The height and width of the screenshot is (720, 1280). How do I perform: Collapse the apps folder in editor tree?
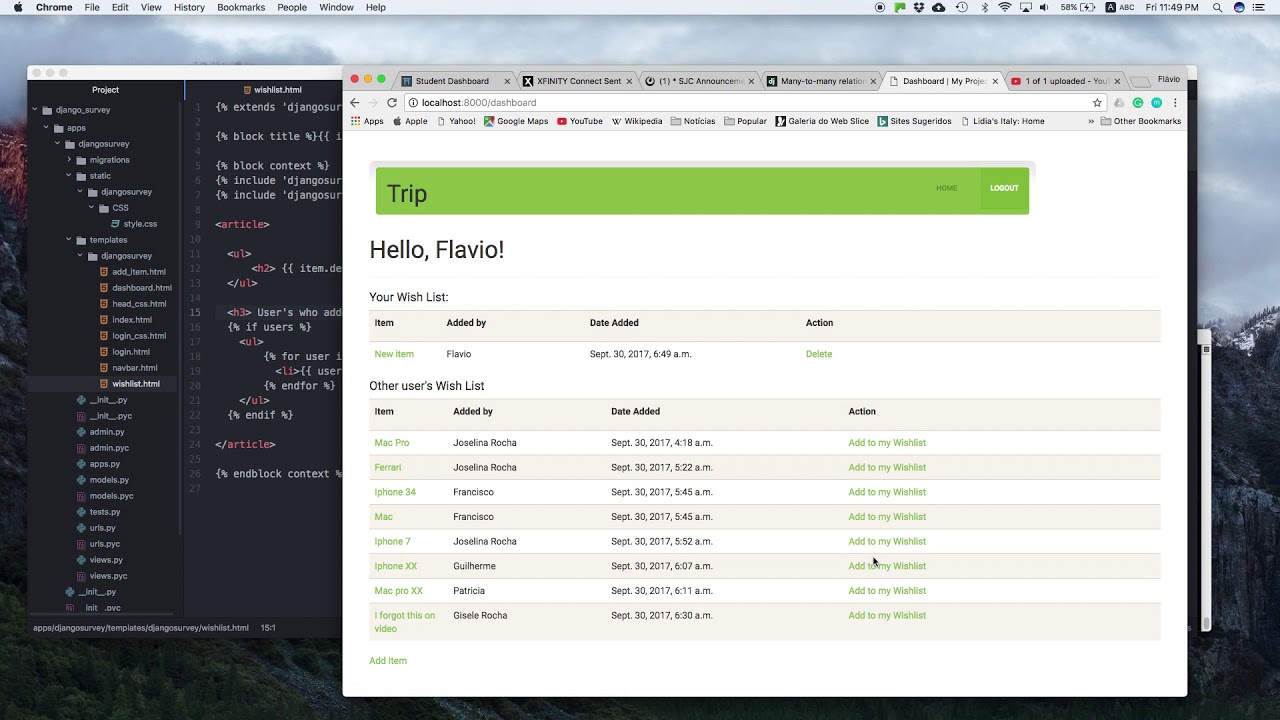tap(45, 128)
